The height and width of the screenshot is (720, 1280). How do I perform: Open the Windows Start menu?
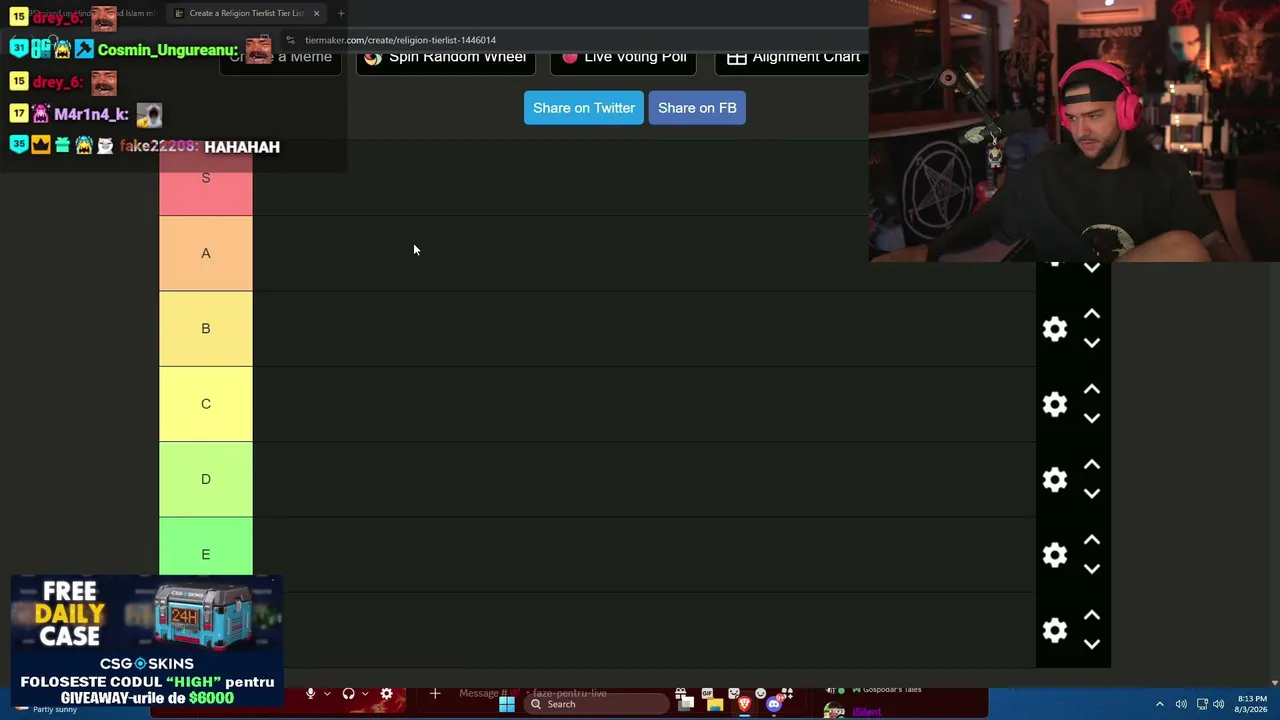[x=507, y=704]
